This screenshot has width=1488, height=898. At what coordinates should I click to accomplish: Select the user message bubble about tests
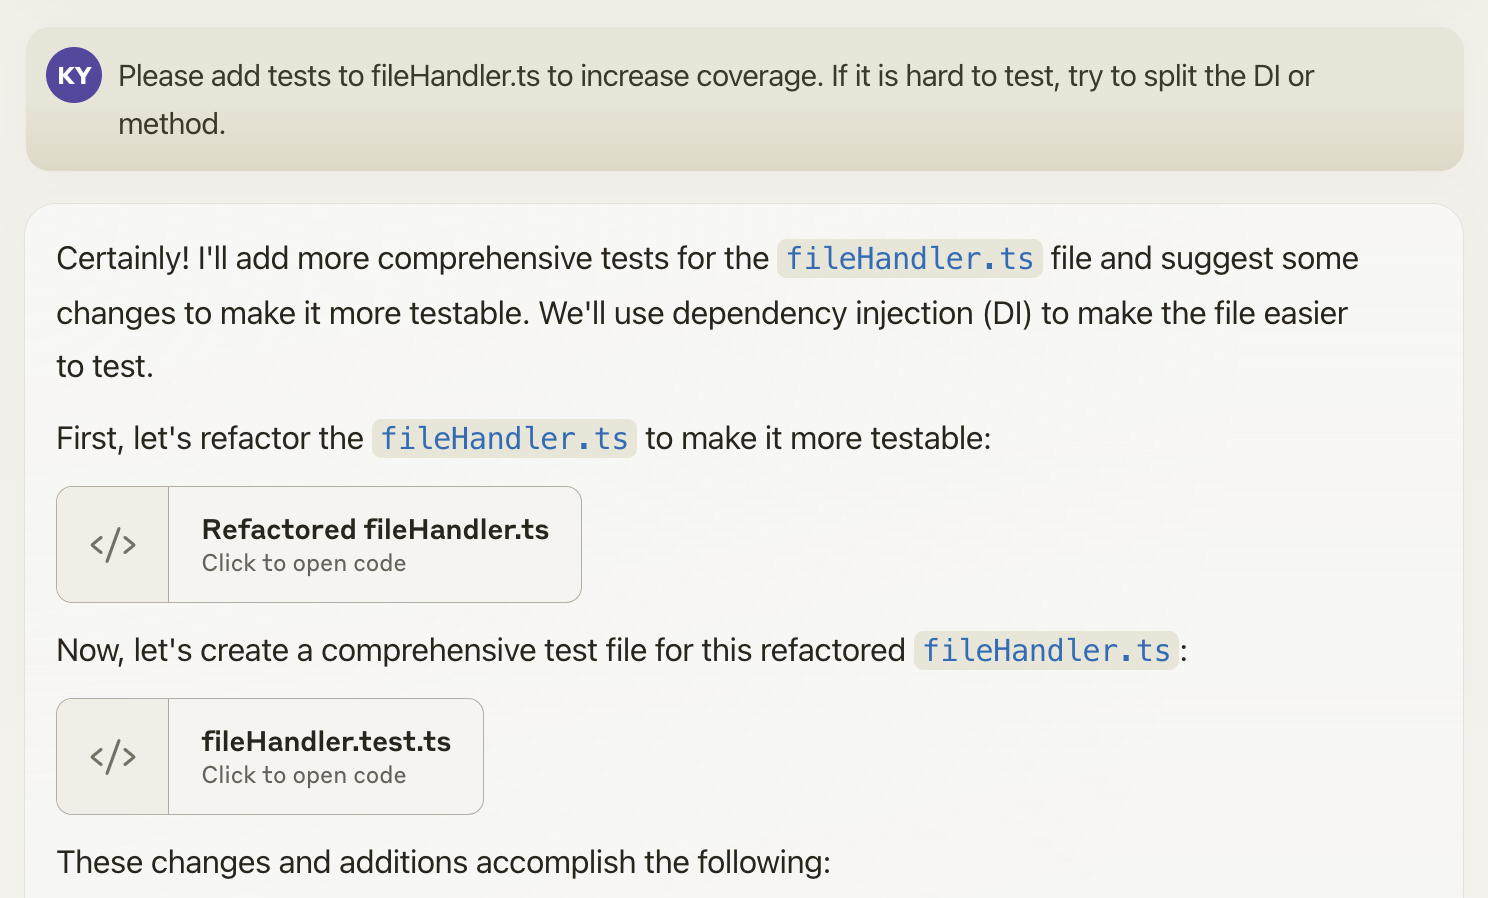point(744,99)
